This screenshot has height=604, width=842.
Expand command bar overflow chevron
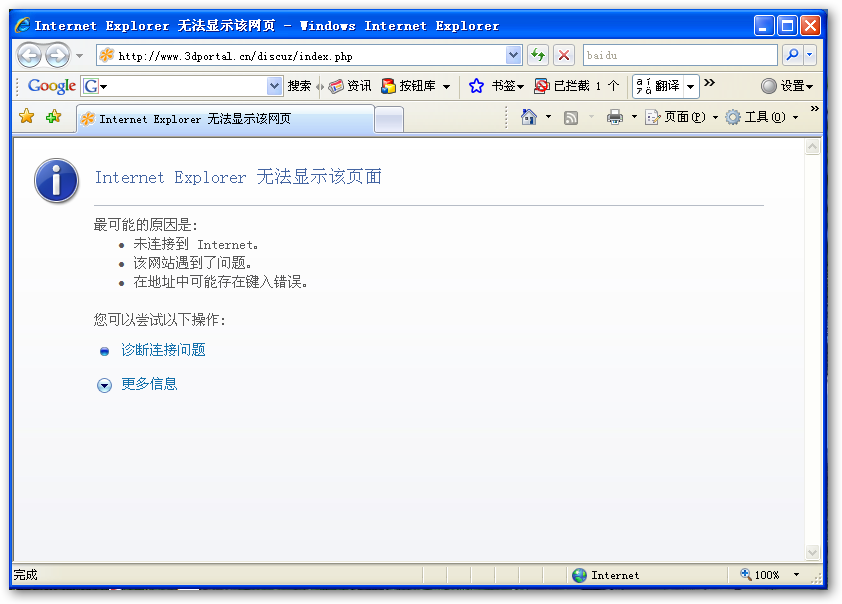[815, 108]
